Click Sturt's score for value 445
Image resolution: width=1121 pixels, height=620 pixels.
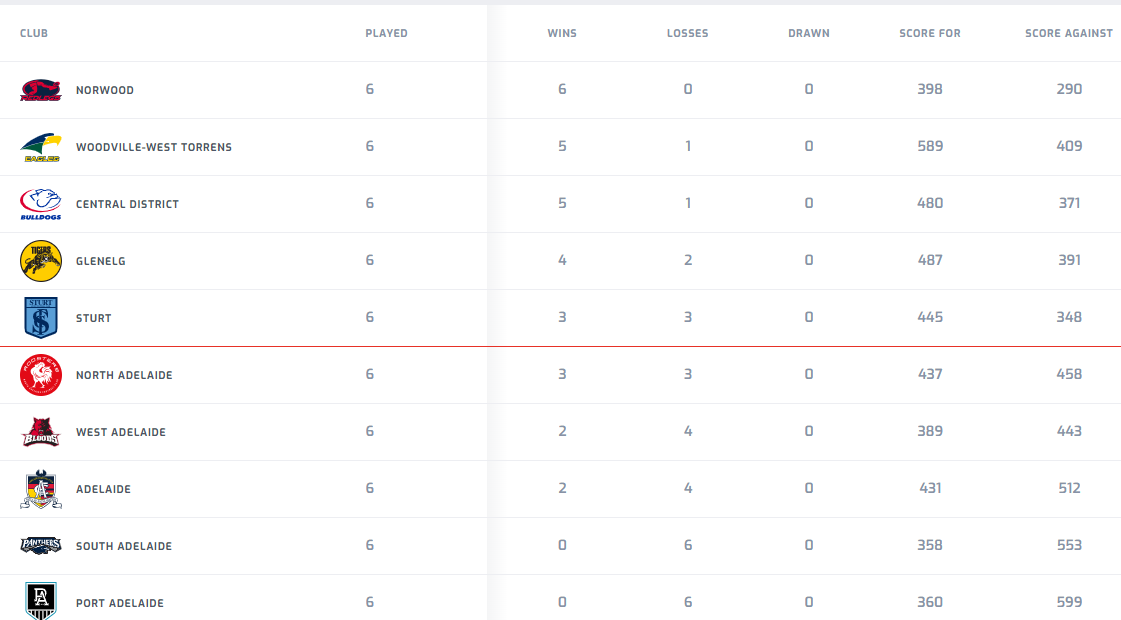point(930,318)
